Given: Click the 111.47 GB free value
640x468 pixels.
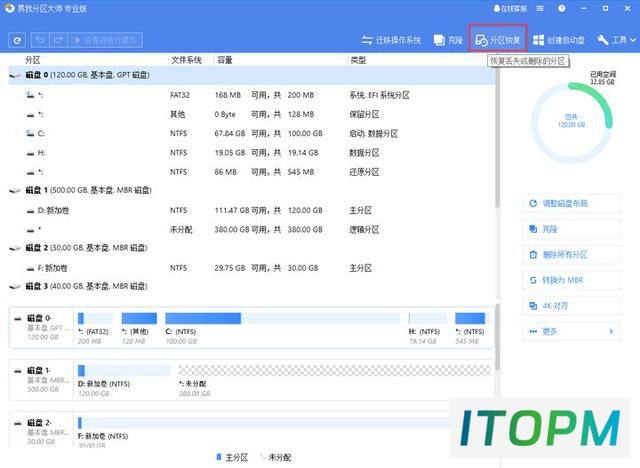Looking at the screenshot, I should click(232, 211).
